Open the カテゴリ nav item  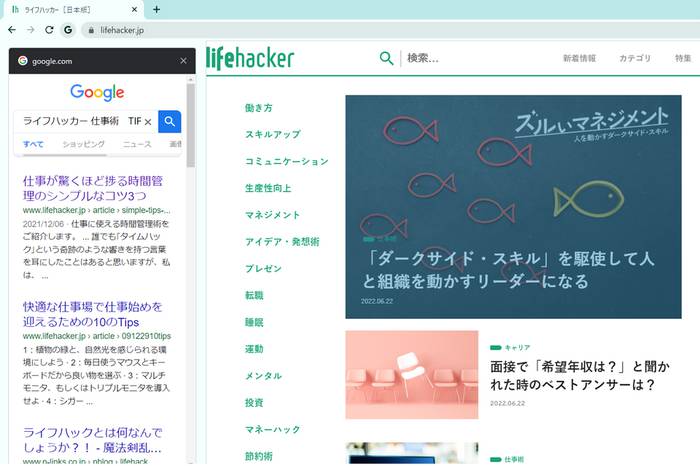(x=635, y=58)
